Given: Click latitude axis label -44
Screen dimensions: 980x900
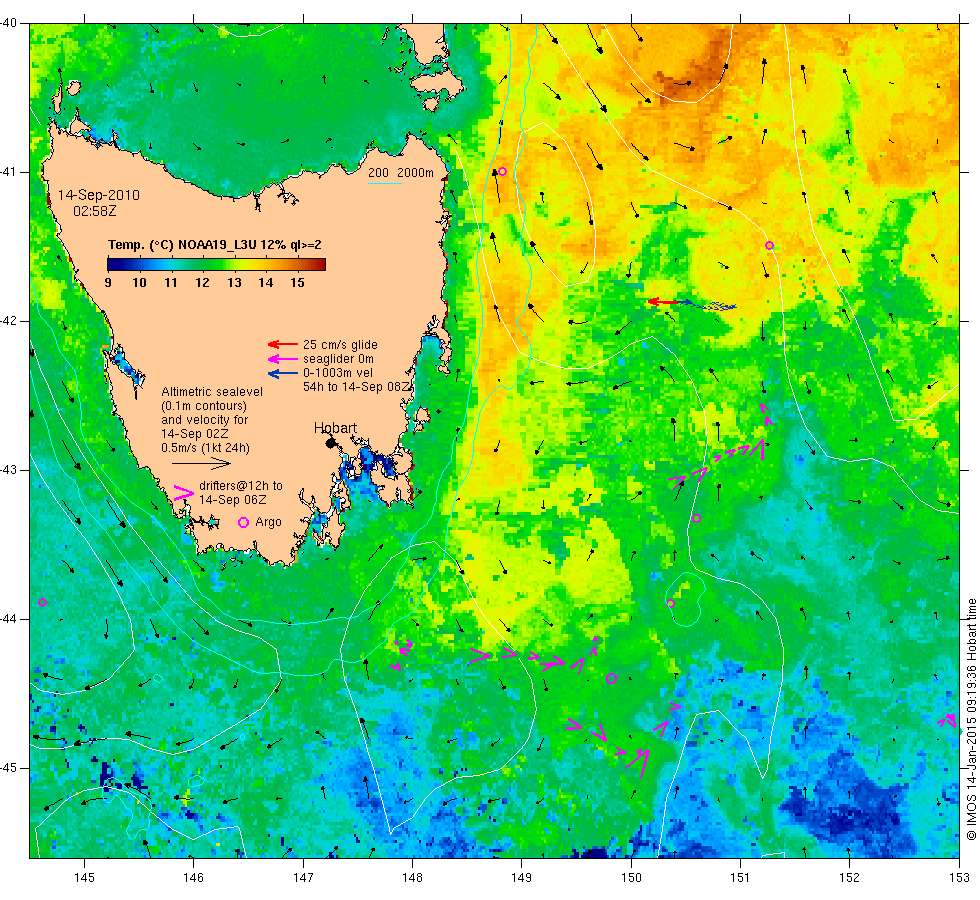Looking at the screenshot, I should [9, 619].
